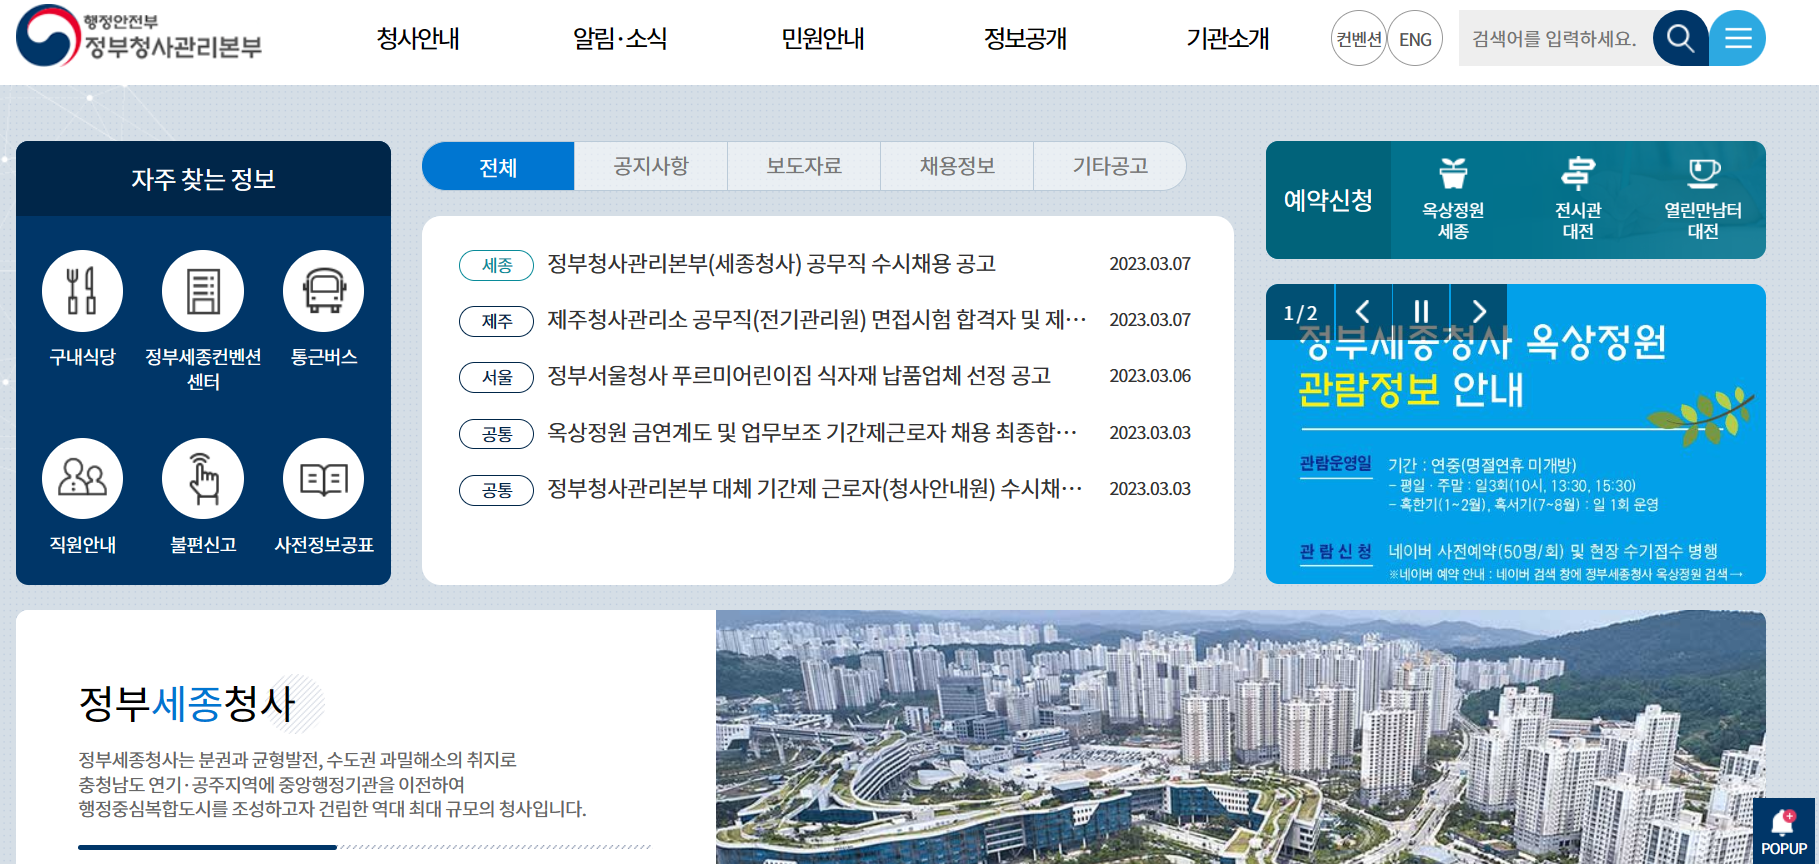Select the 전체 notice tab
The image size is (1819, 864).
pyautogui.click(x=498, y=166)
